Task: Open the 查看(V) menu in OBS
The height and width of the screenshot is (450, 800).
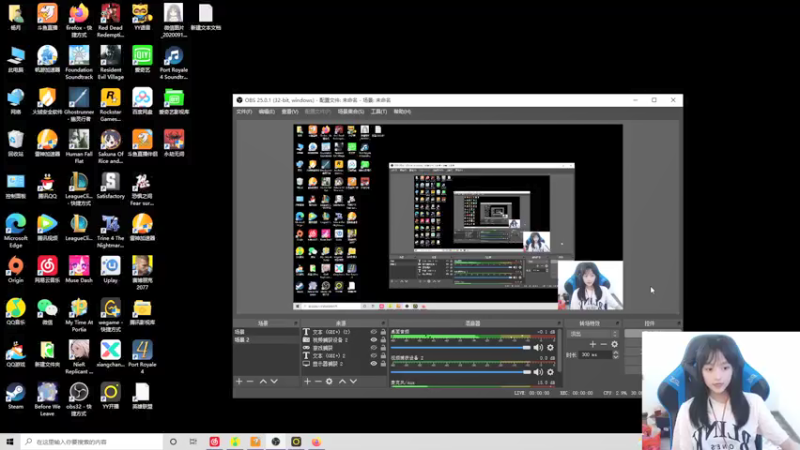Action: tap(290, 111)
